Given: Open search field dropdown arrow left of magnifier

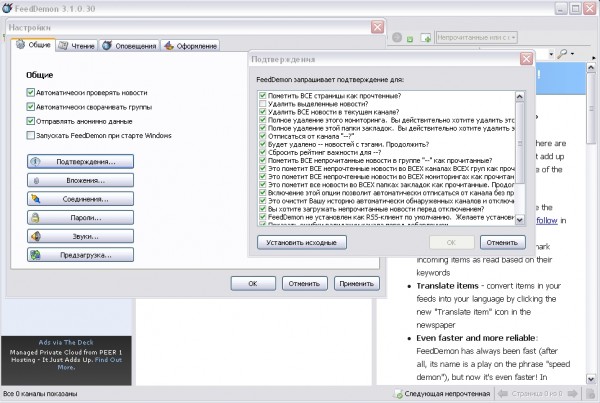Looking at the screenshot, I should 551,54.
